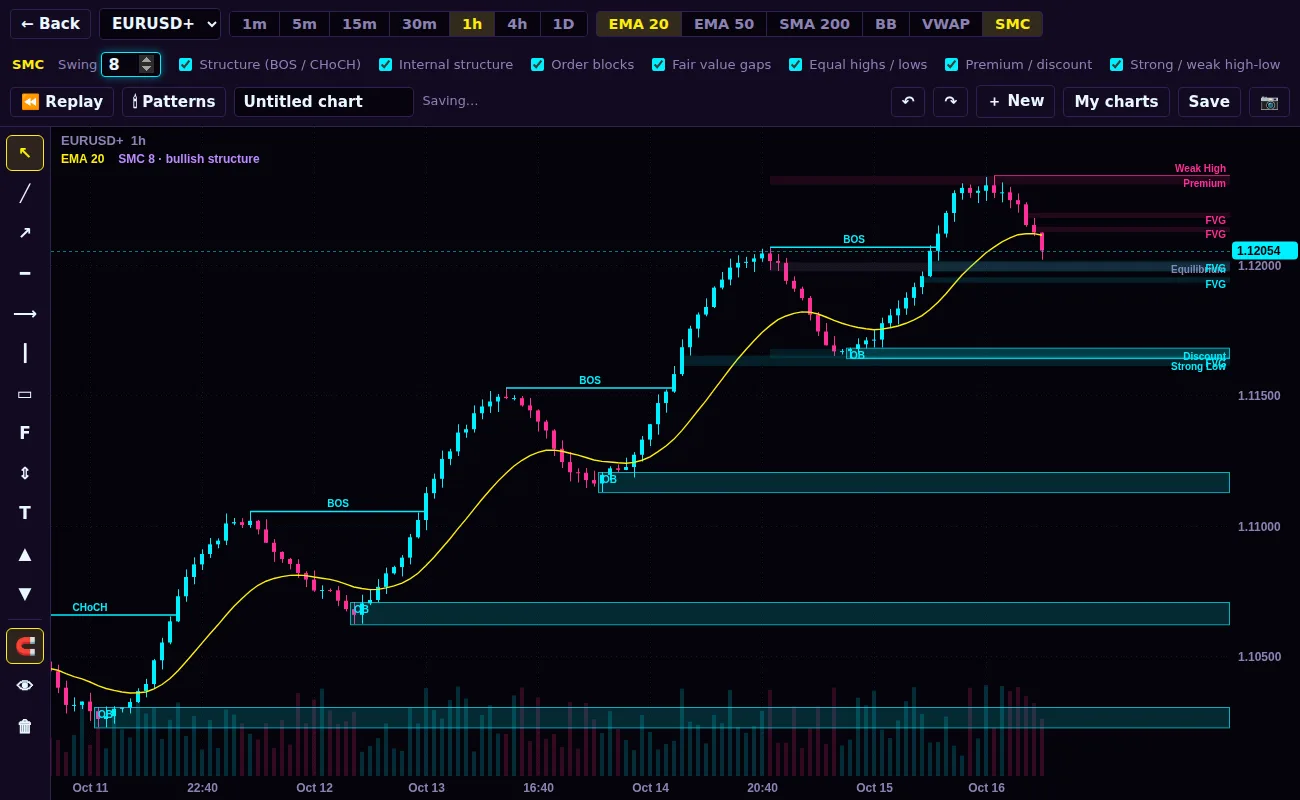Select the cursor pointer tool
Screen dimensions: 1300x800
click(x=25, y=153)
